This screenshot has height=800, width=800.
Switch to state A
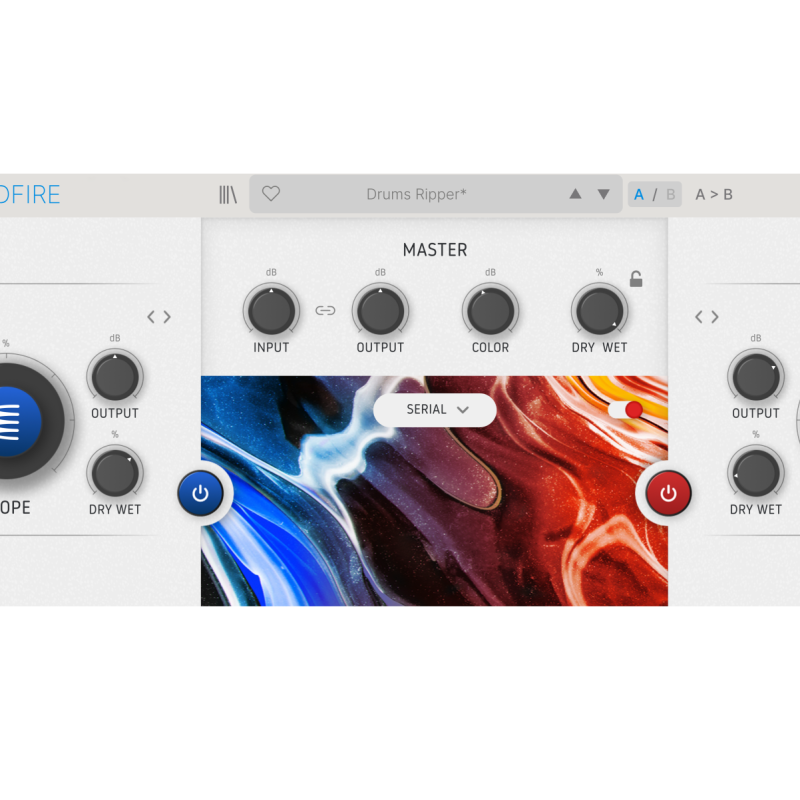click(639, 194)
